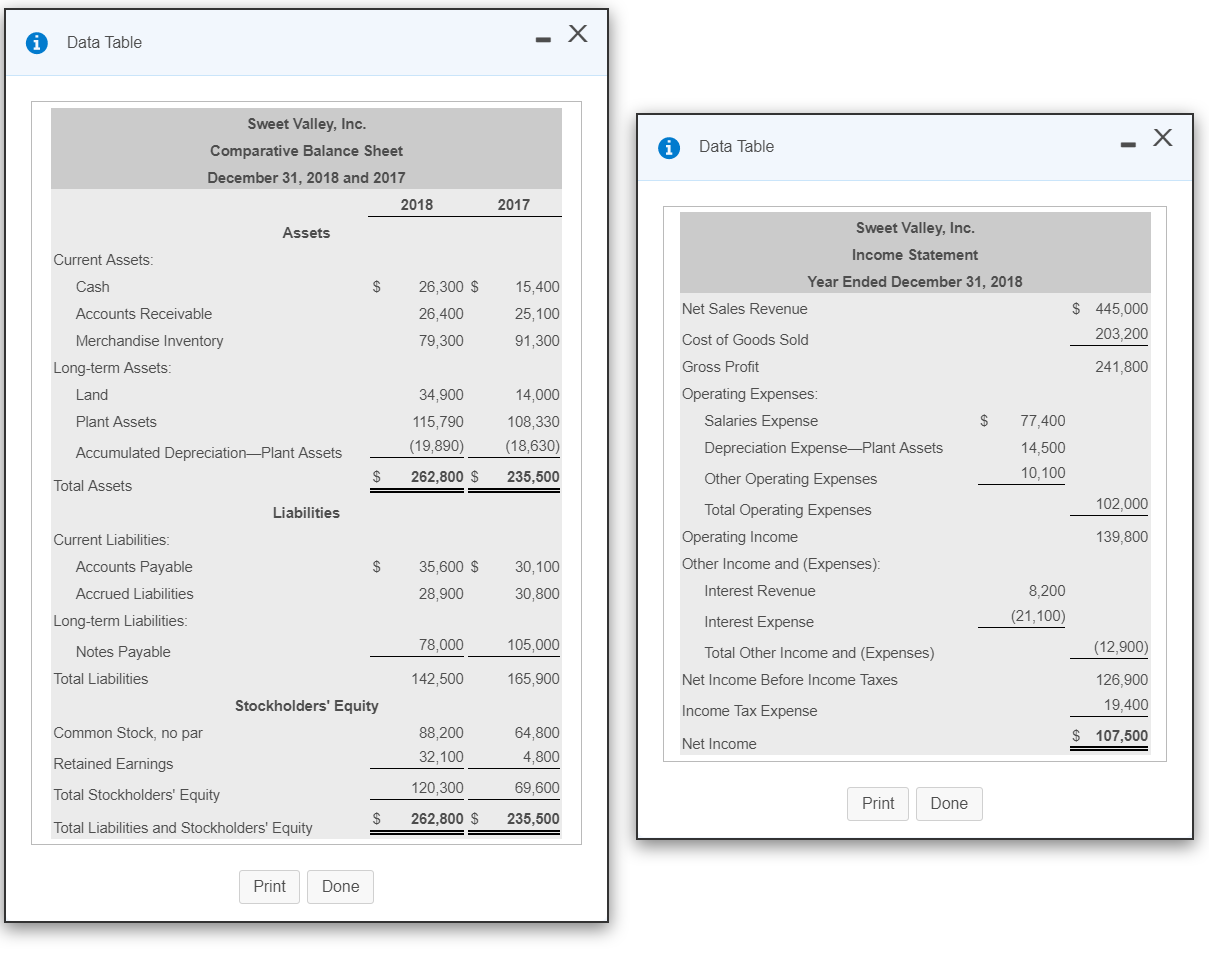Click Total Operating Expenses value 102,000
The height and width of the screenshot is (955, 1209).
click(x=1122, y=503)
